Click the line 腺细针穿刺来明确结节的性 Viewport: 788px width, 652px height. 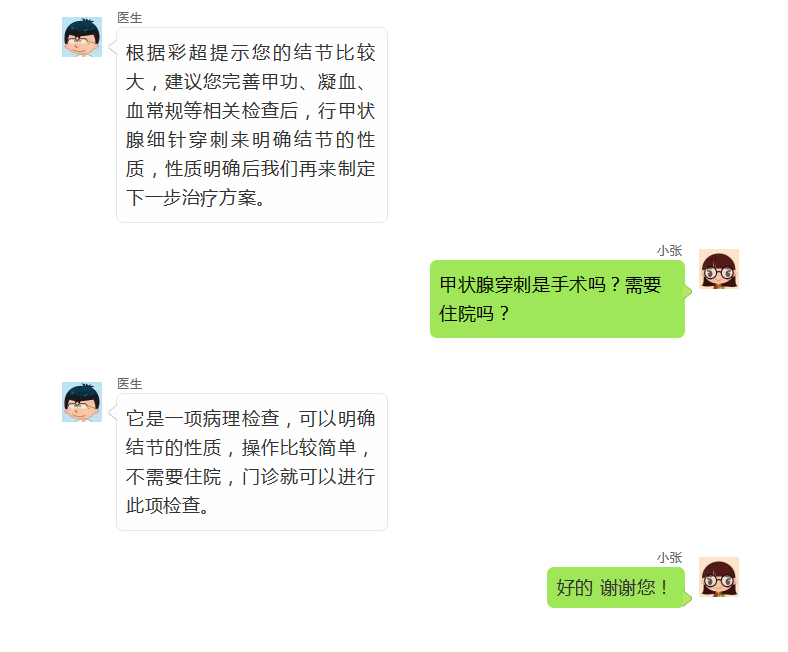click(x=250, y=140)
